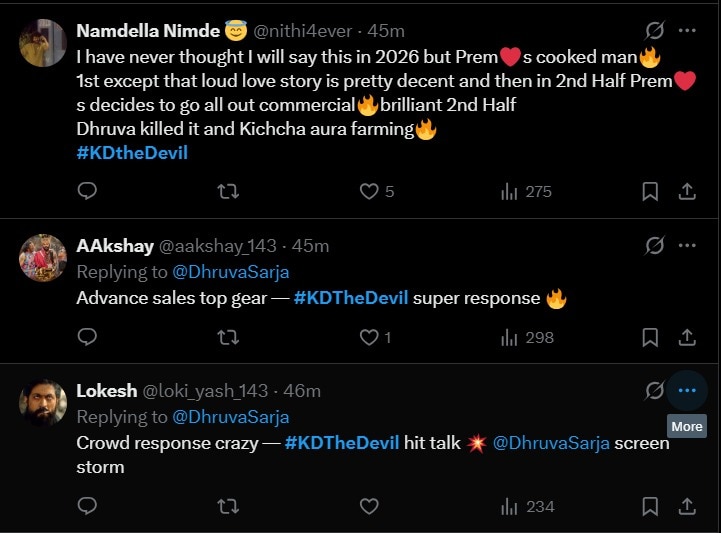Viewport: 721px width, 533px height.
Task: Open Grok icon on Namdella Nimde's post
Action: click(x=655, y=30)
